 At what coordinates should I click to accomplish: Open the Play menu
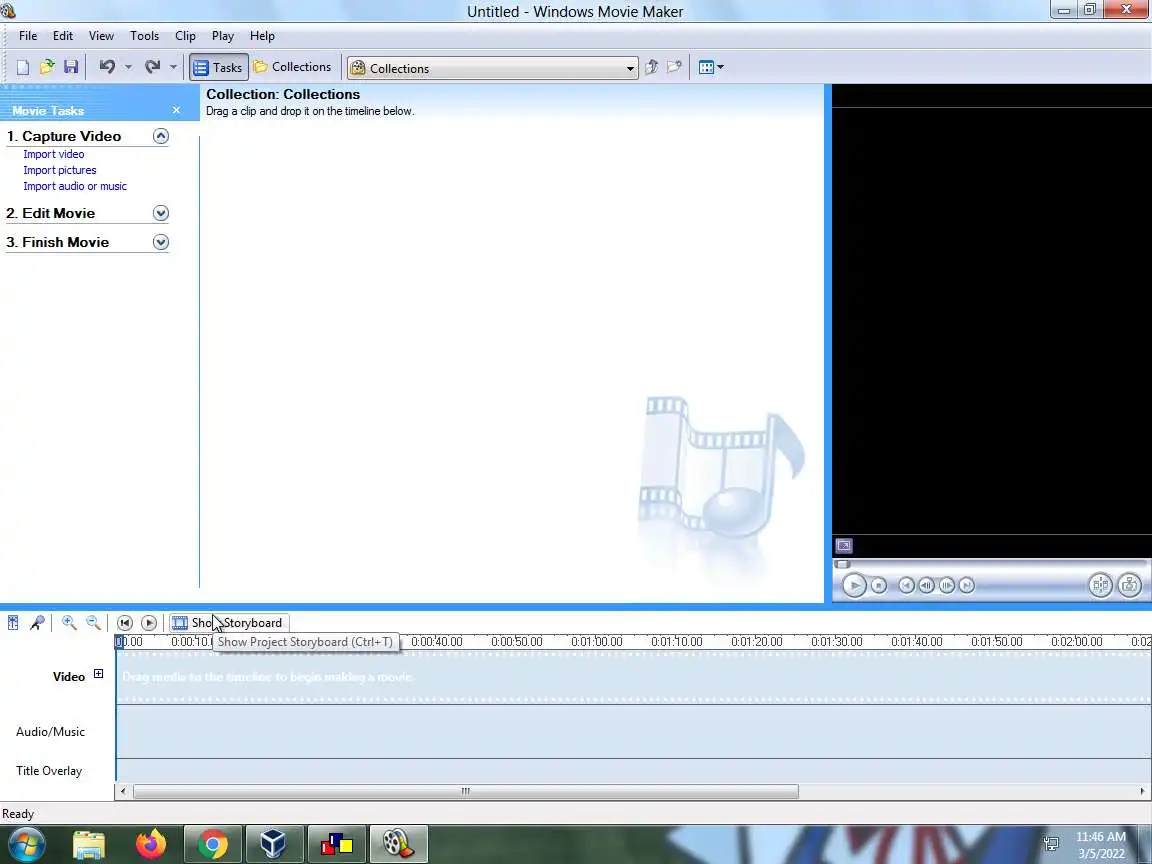[x=223, y=36]
